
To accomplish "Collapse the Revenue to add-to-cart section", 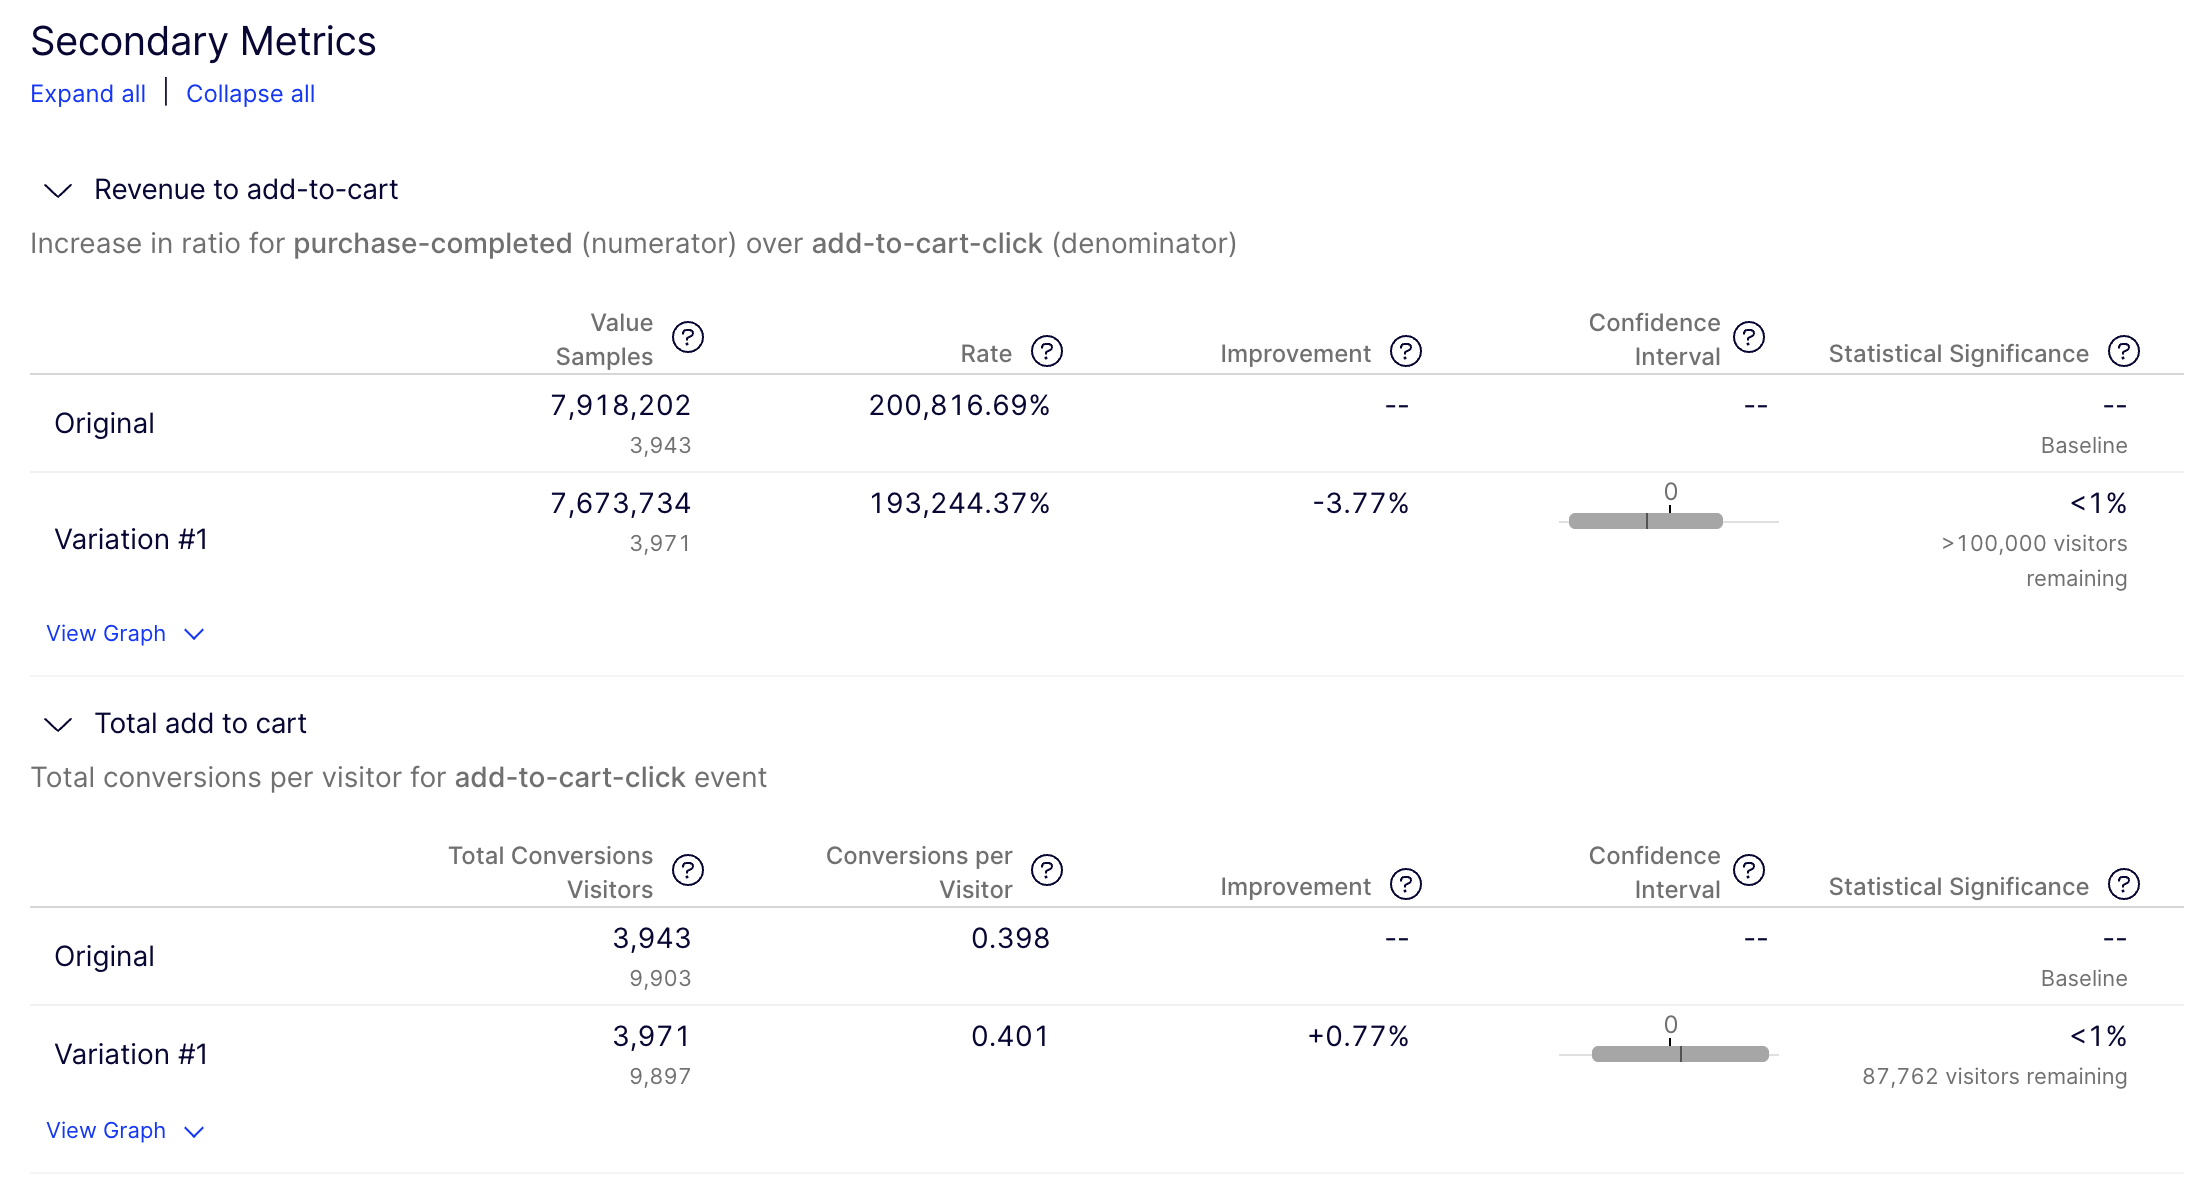I will click(x=58, y=190).
